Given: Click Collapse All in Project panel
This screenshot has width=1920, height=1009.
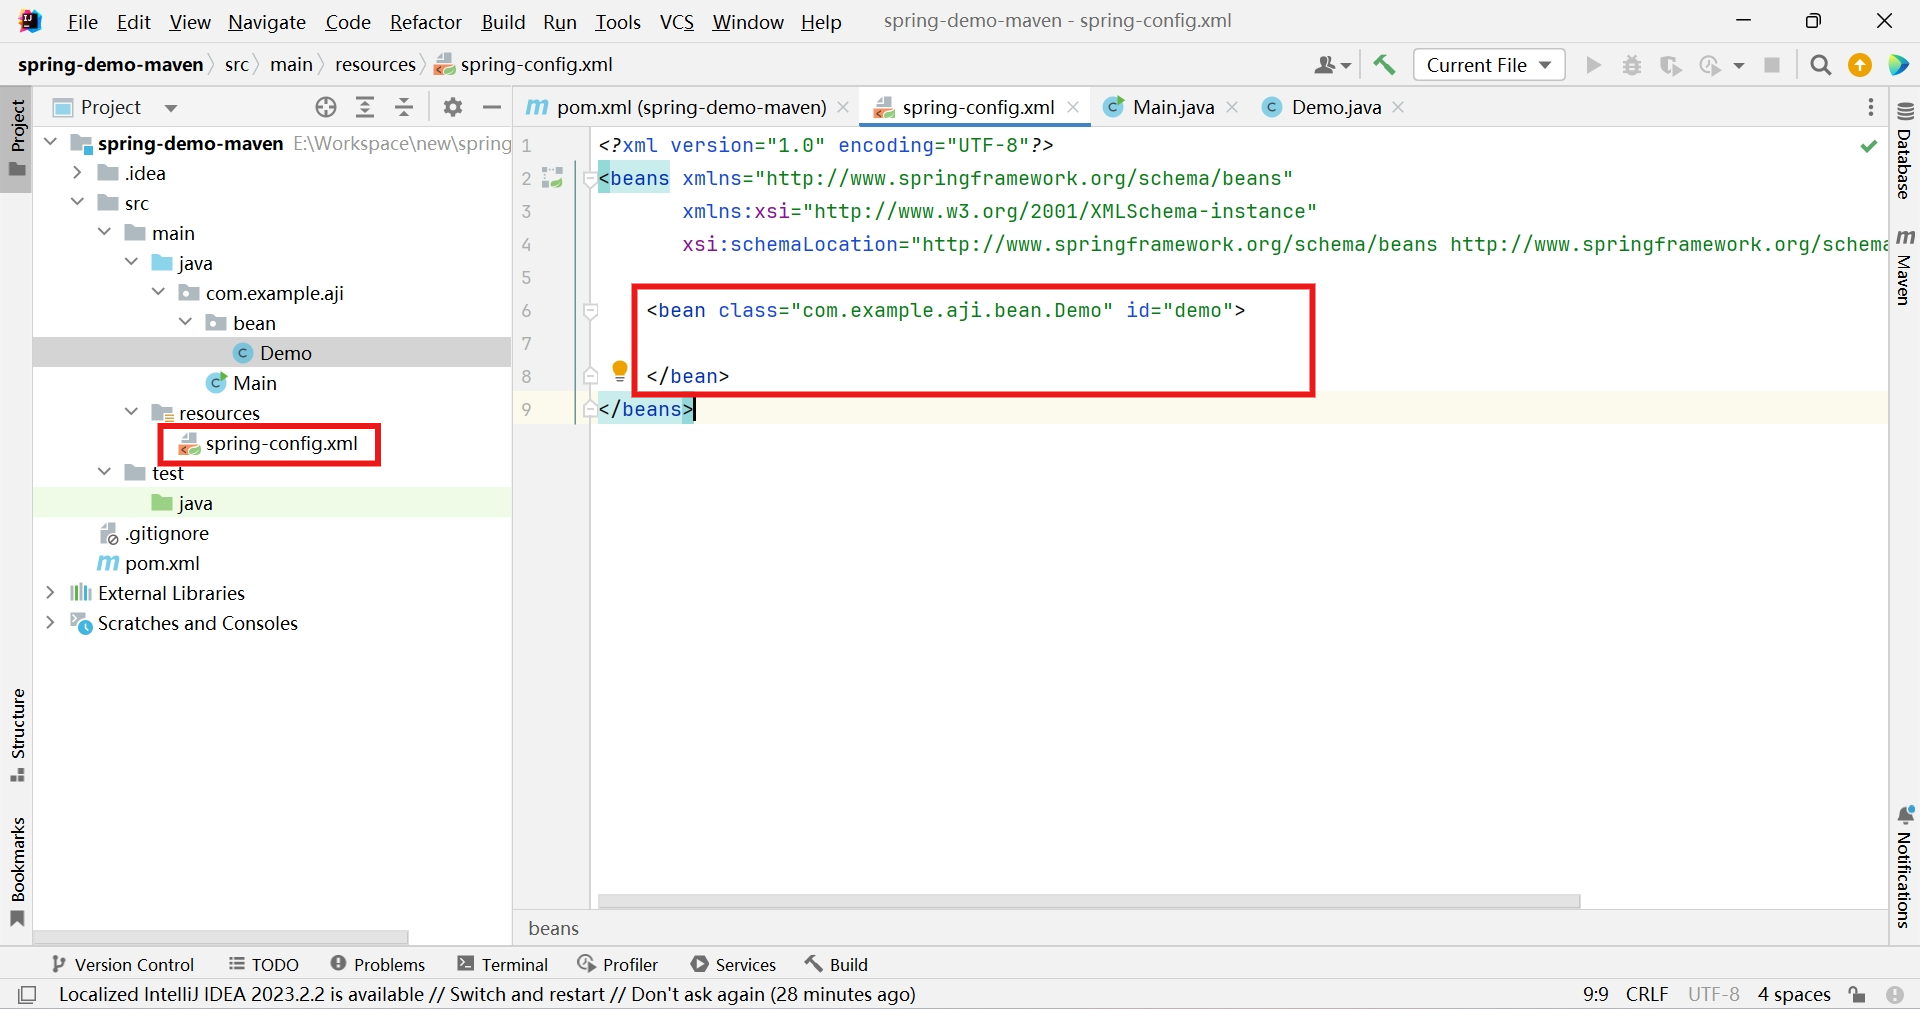Looking at the screenshot, I should tap(404, 107).
